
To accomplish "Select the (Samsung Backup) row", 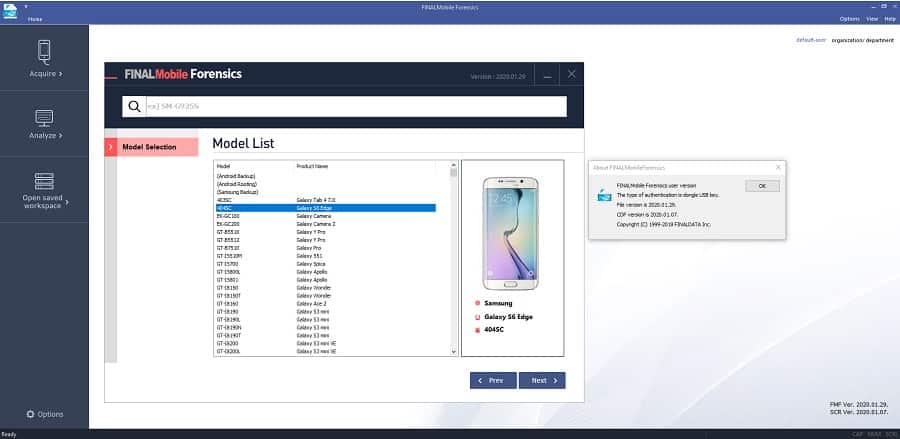I will click(325, 192).
